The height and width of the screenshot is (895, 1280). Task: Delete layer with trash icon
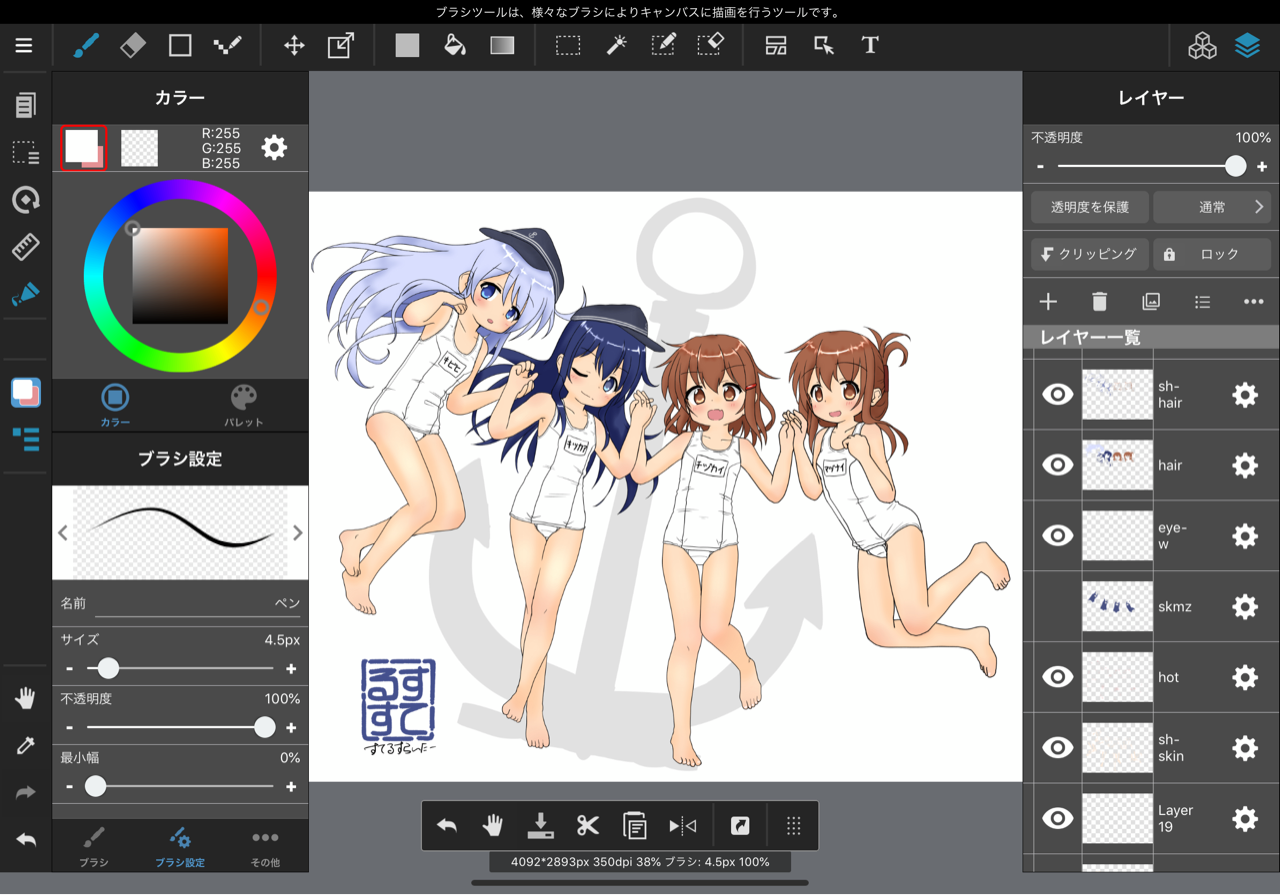1099,302
